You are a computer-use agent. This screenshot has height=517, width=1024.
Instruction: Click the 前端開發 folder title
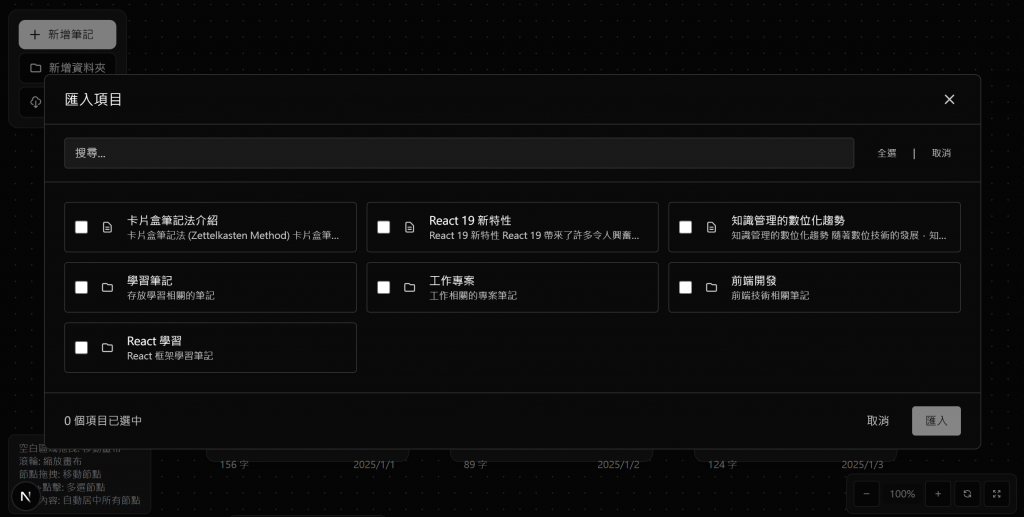[754, 281]
